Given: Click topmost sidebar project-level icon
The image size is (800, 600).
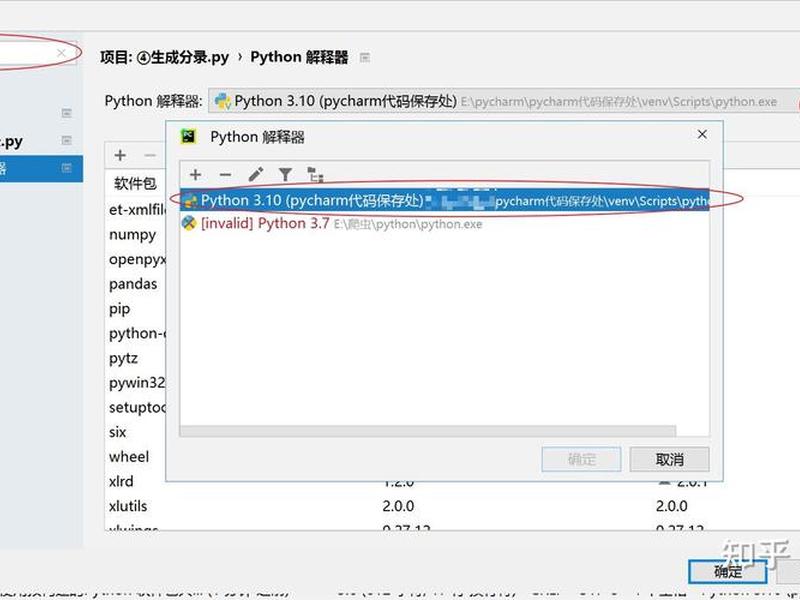Looking at the screenshot, I should click(x=66, y=113).
